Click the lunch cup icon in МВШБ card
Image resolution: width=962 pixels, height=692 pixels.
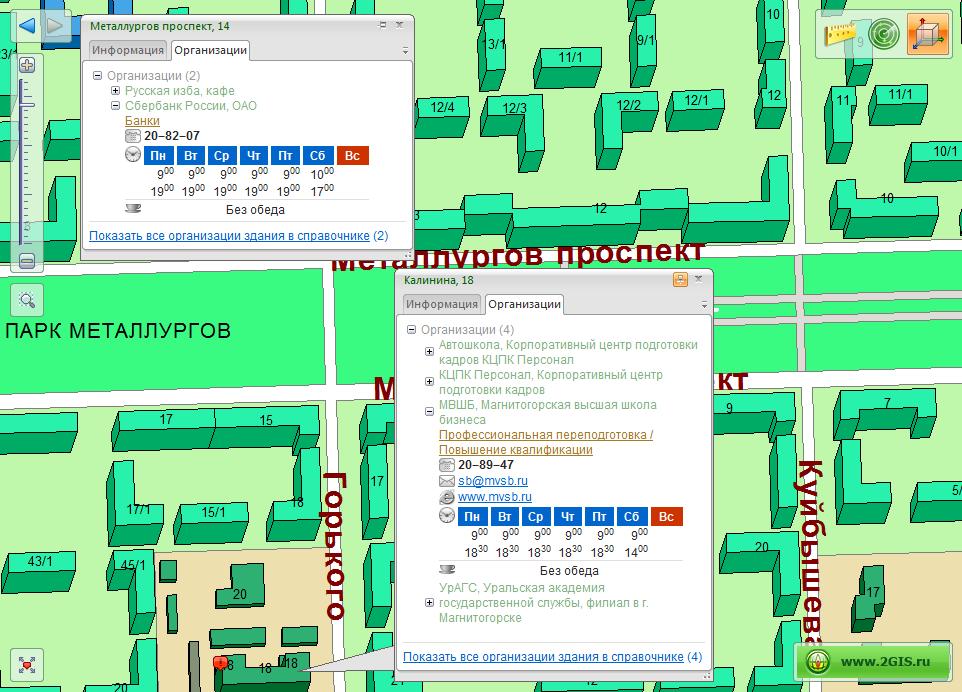(447, 569)
